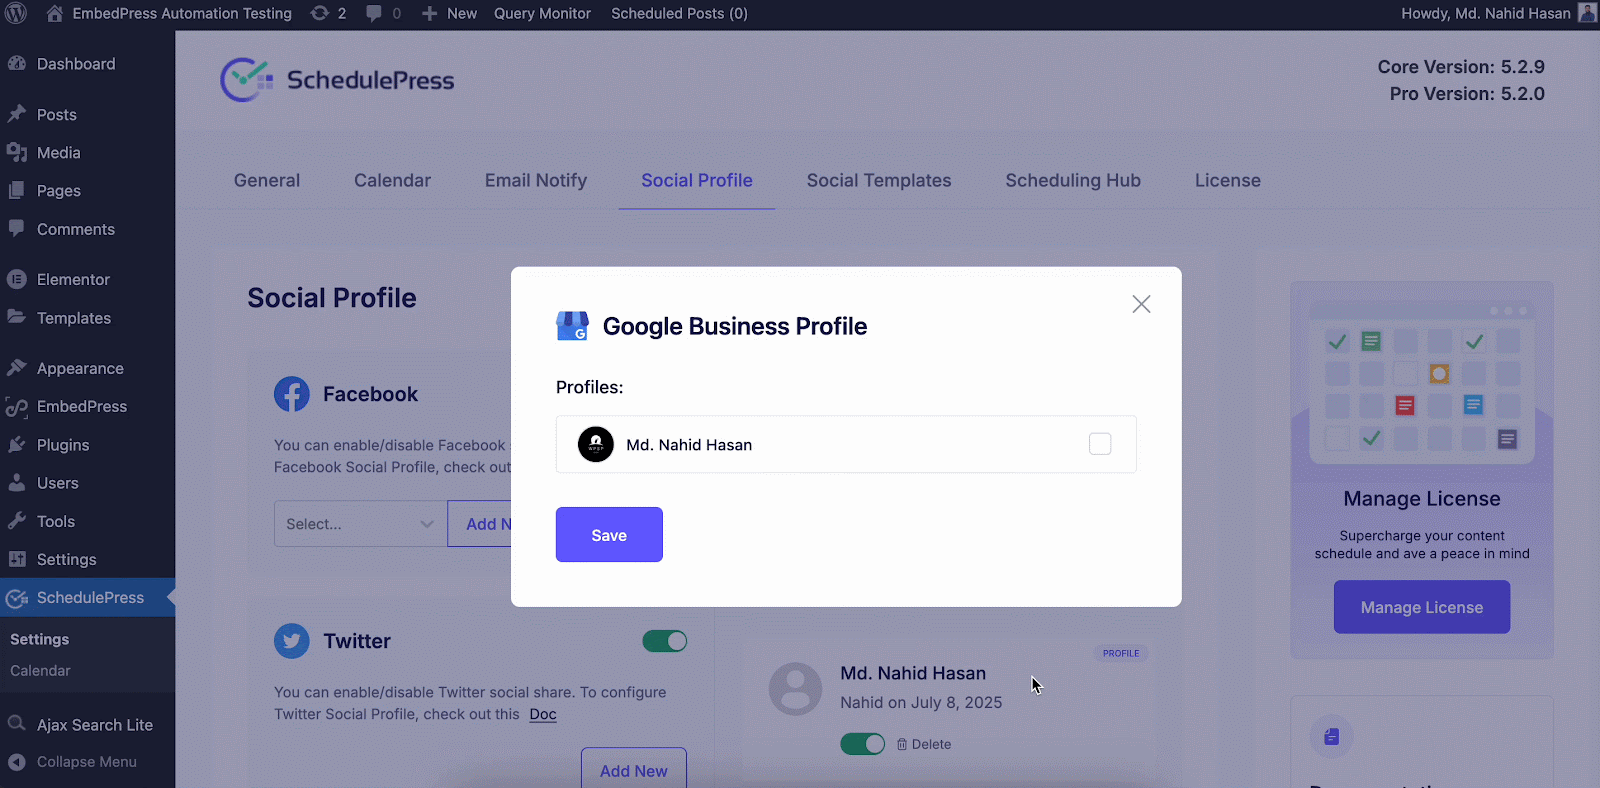Open the Facebook Select... dropdown
Viewport: 1600px width, 788px height.
pyautogui.click(x=360, y=523)
